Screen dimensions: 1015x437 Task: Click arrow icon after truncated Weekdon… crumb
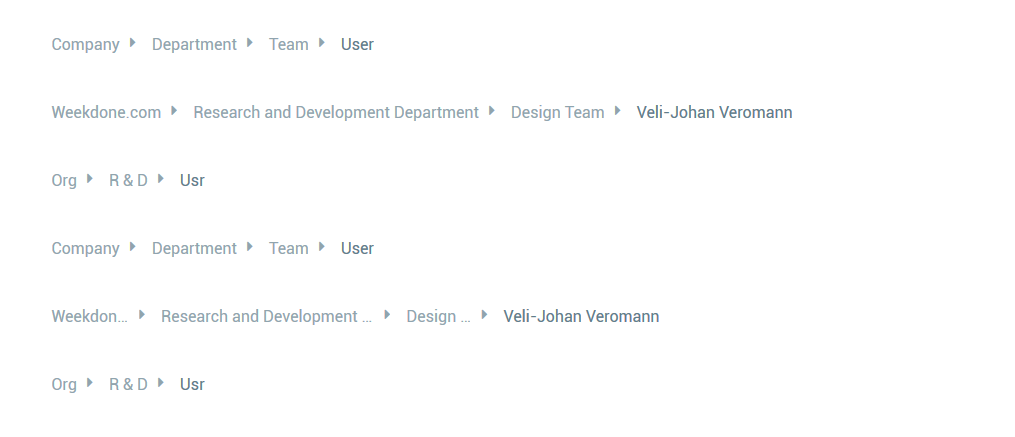[141, 315]
